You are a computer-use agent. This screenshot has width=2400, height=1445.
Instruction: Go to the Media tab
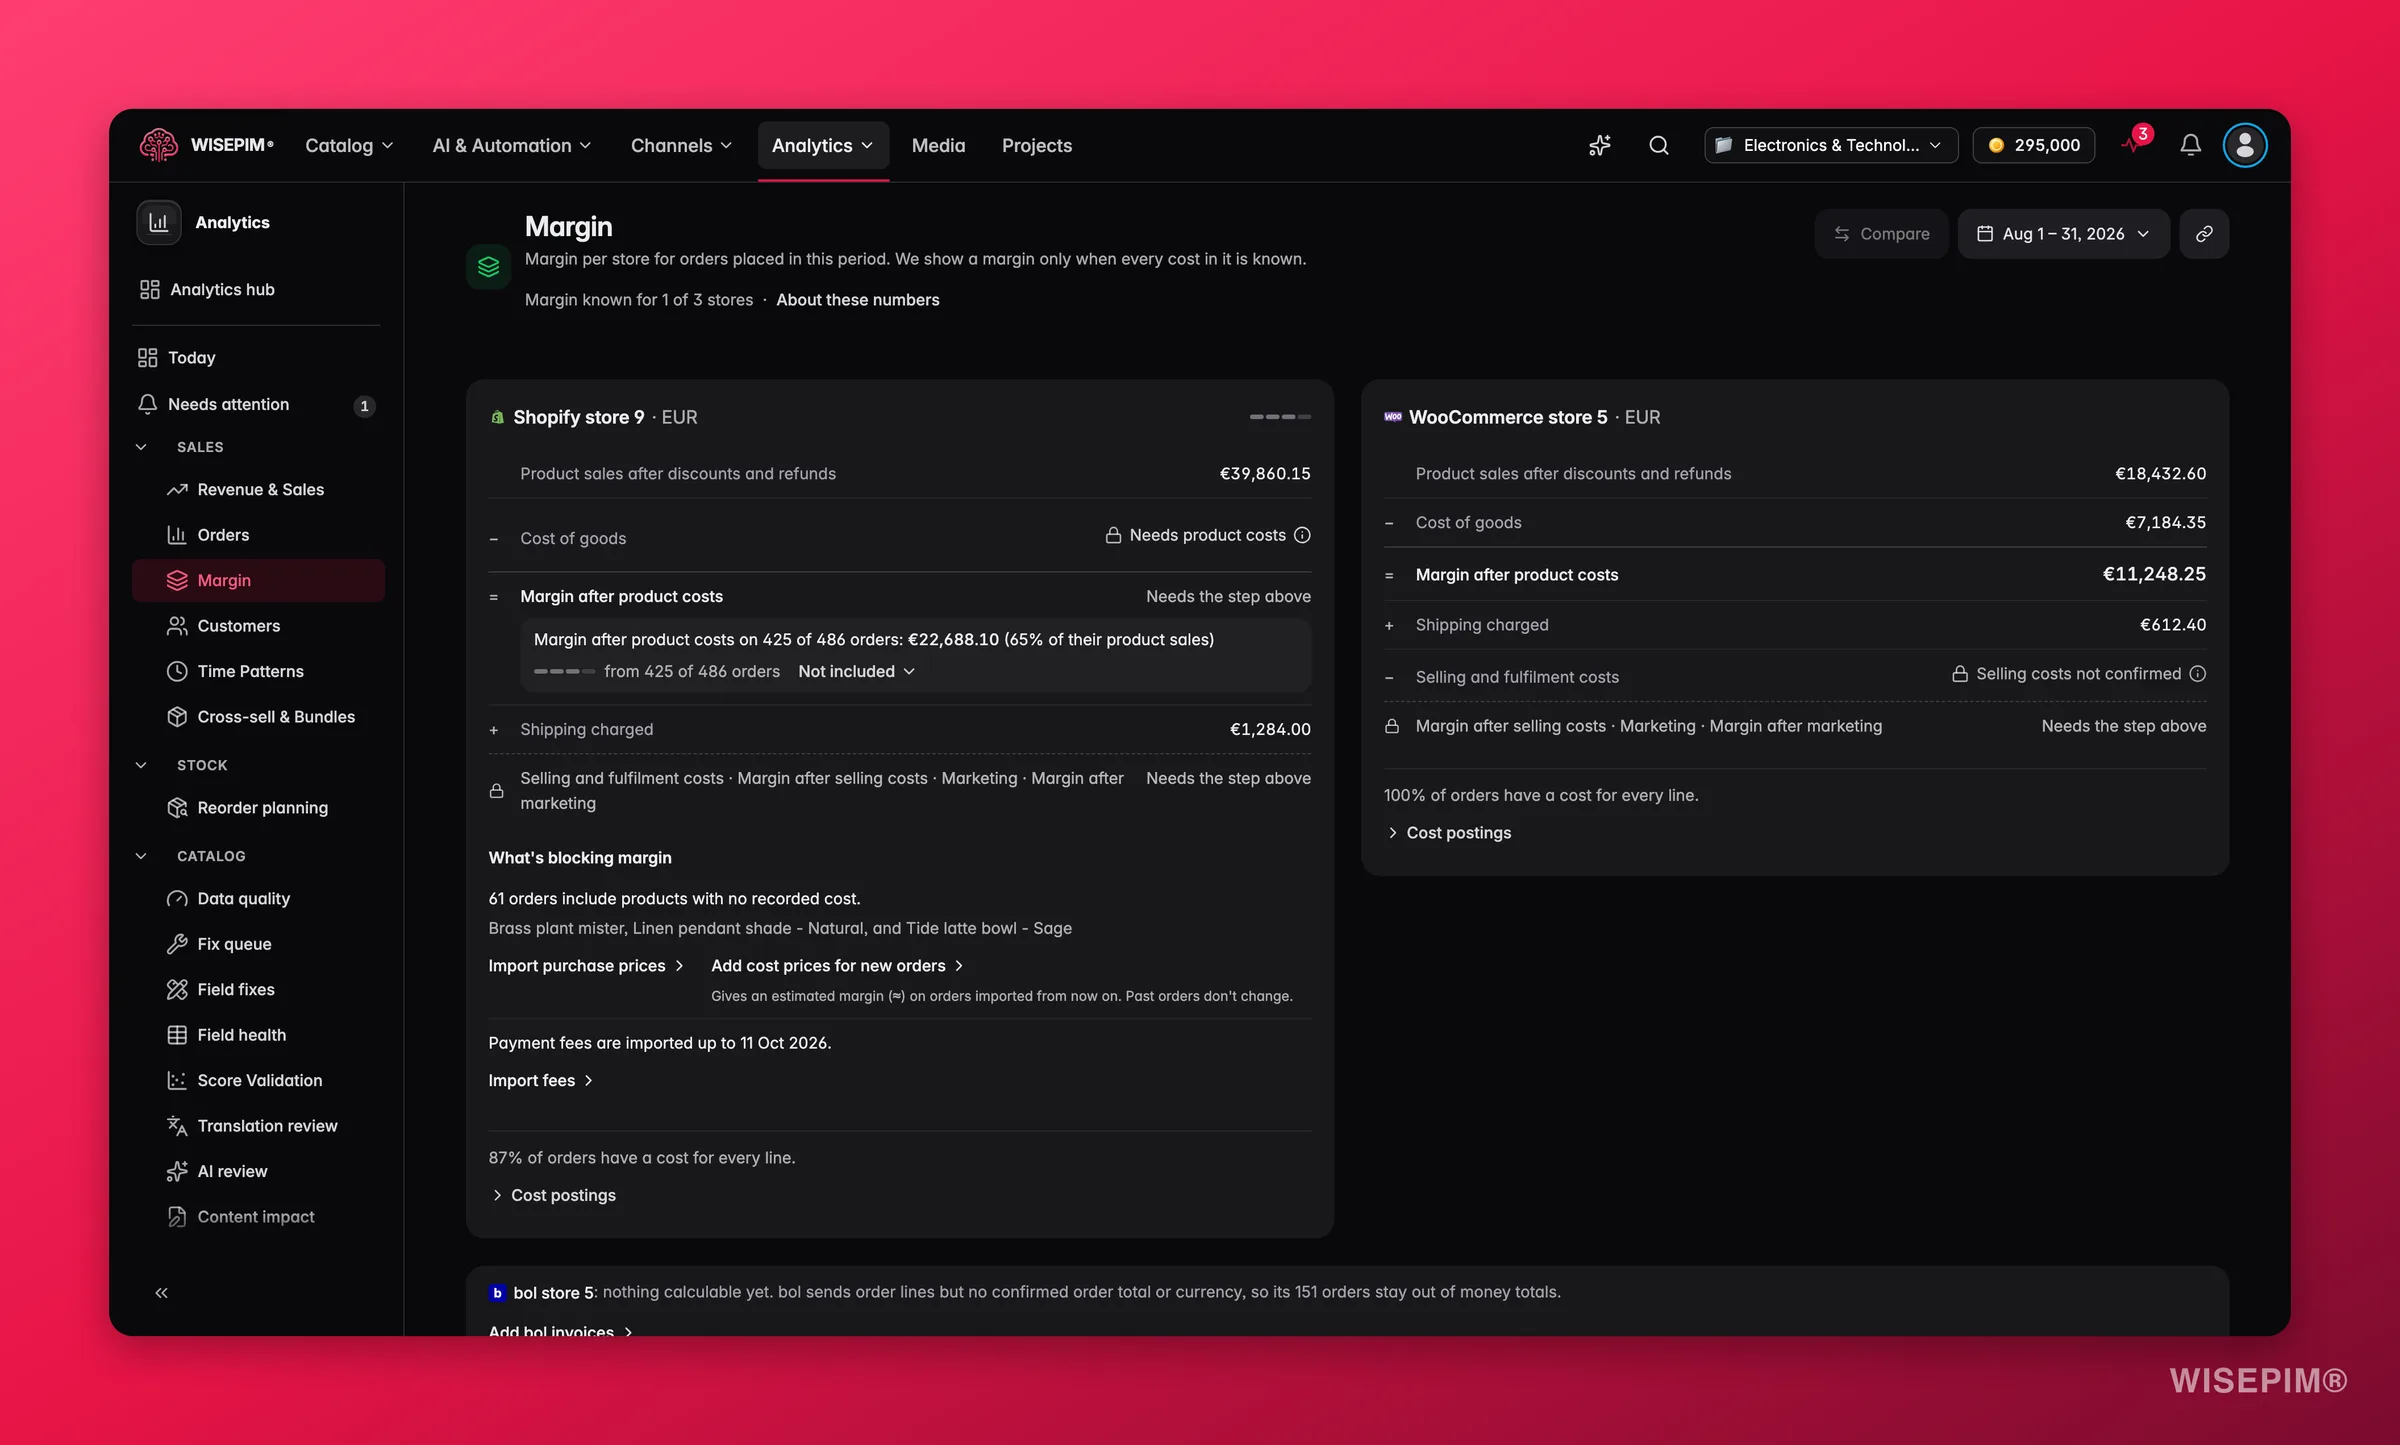click(938, 145)
